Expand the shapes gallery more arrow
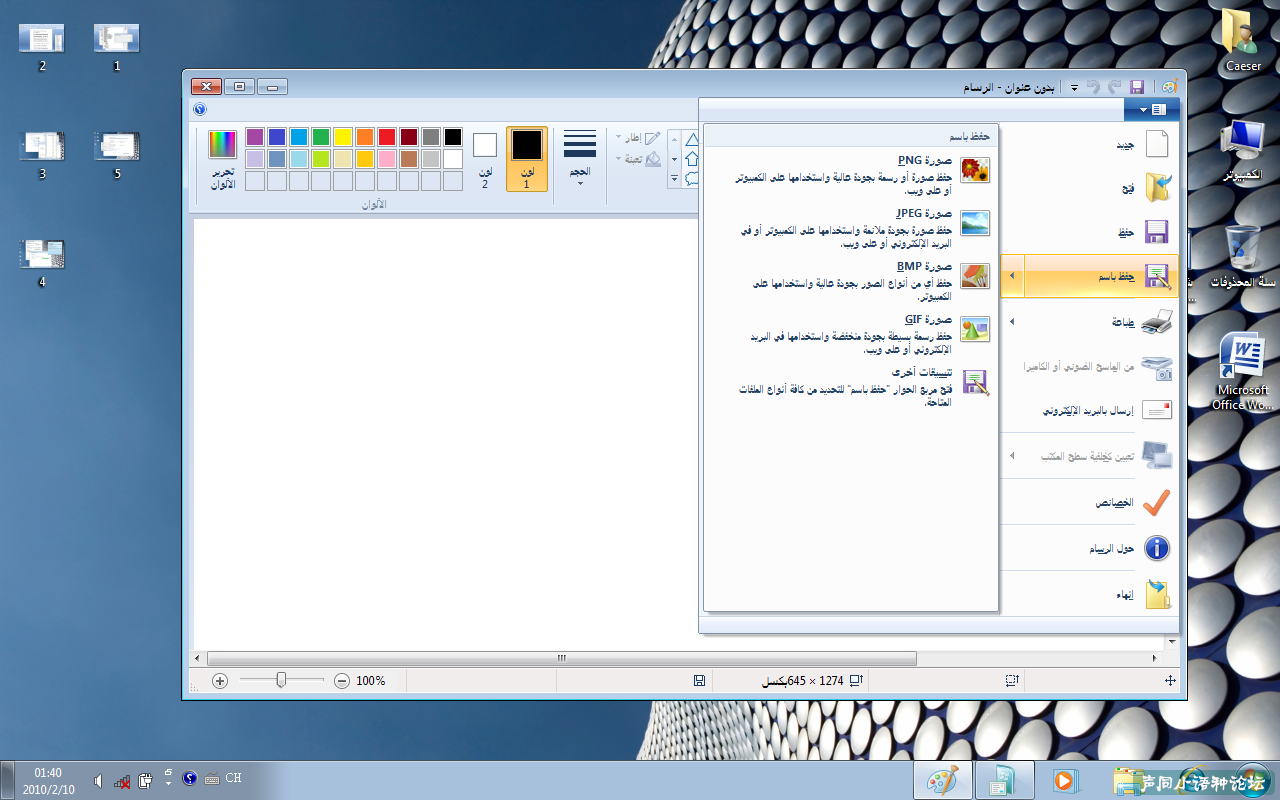The height and width of the screenshot is (800, 1280). [x=675, y=179]
